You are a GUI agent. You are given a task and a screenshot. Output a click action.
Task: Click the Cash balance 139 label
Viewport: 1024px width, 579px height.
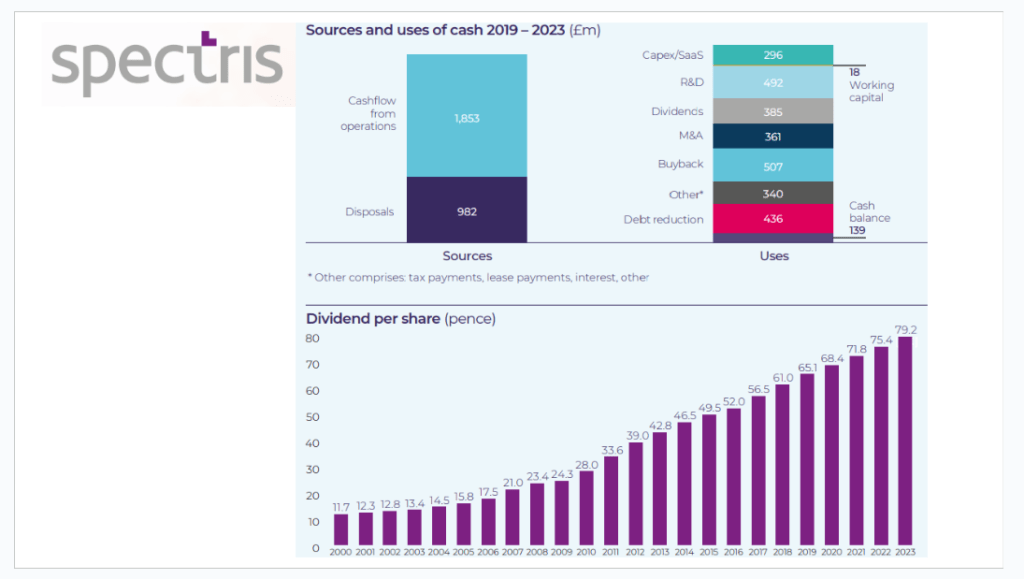click(x=869, y=218)
